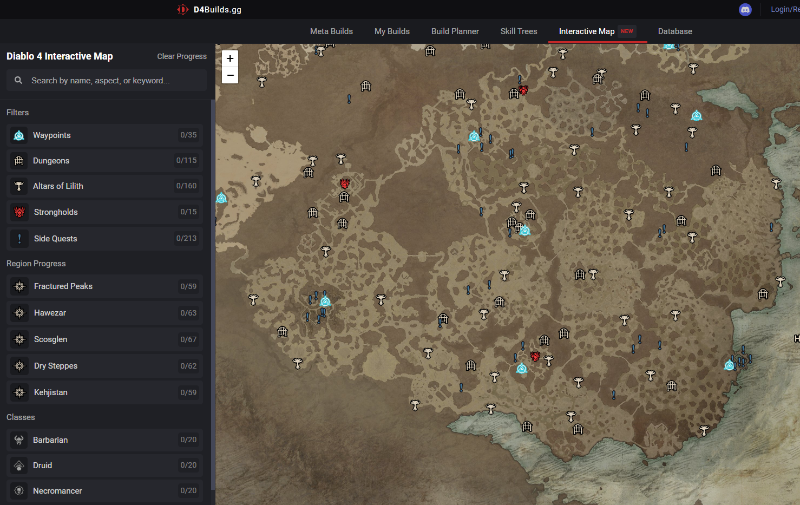Select waypoint marker at far left map edge
Screen dimensions: 800x505
(x=221, y=198)
